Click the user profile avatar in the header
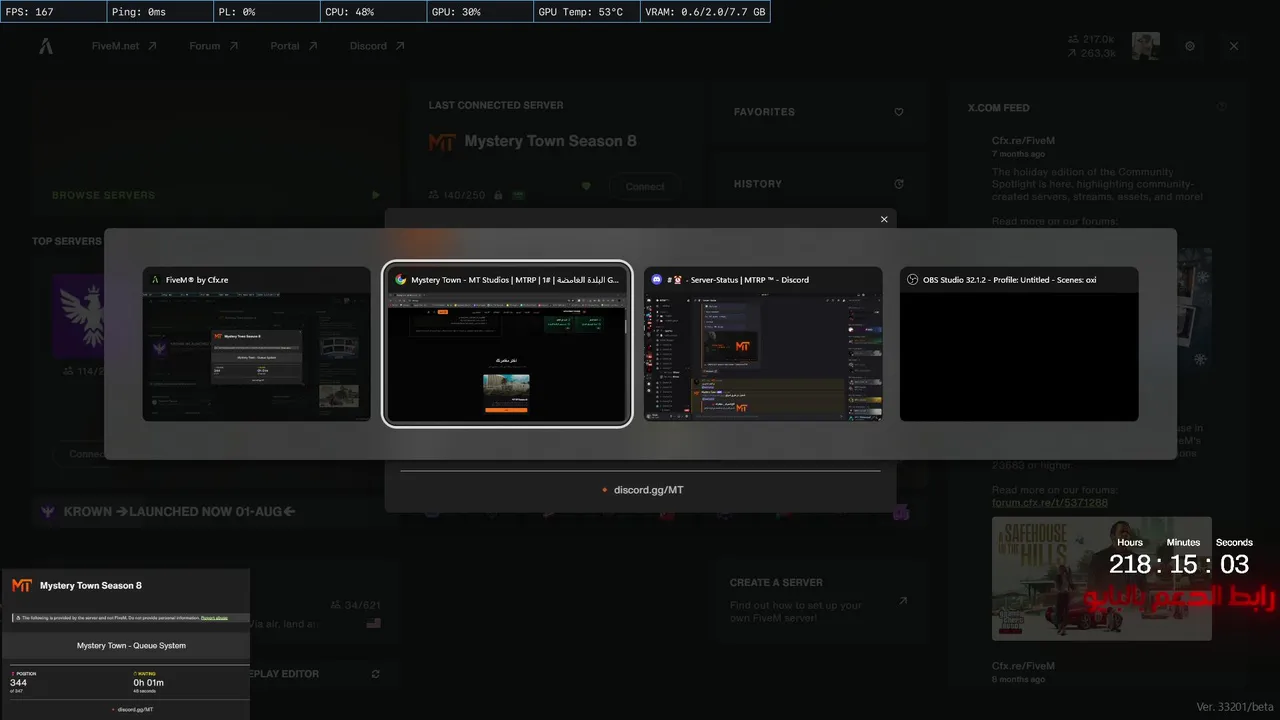 (x=1145, y=46)
